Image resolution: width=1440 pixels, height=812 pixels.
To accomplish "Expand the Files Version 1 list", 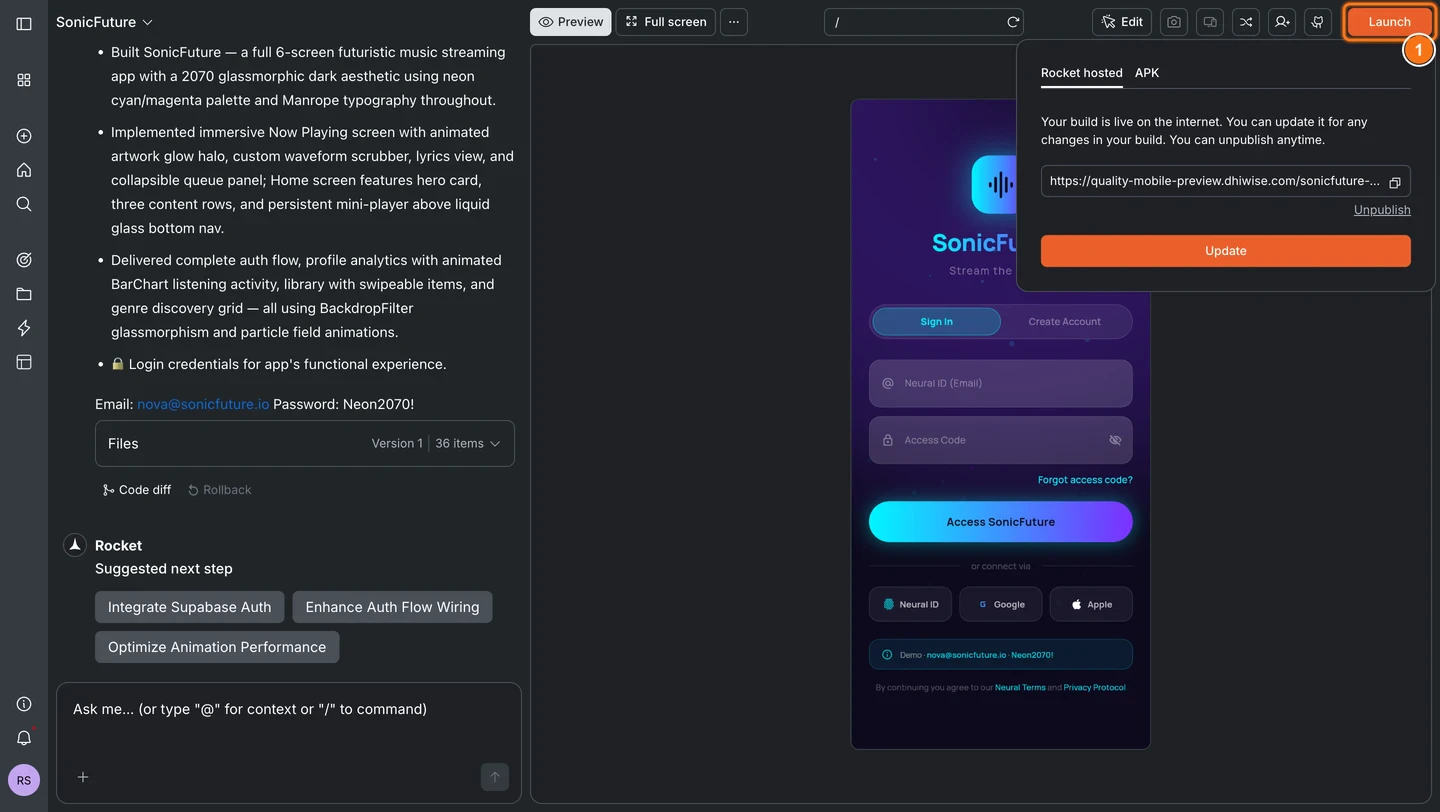I will pyautogui.click(x=496, y=443).
